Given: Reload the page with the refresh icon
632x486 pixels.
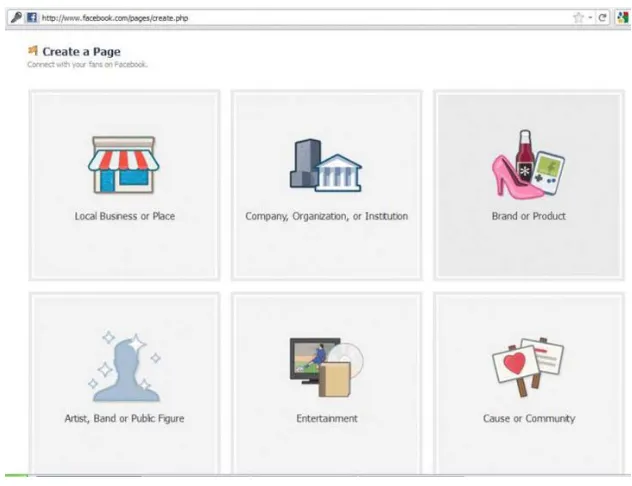Looking at the screenshot, I should (603, 18).
